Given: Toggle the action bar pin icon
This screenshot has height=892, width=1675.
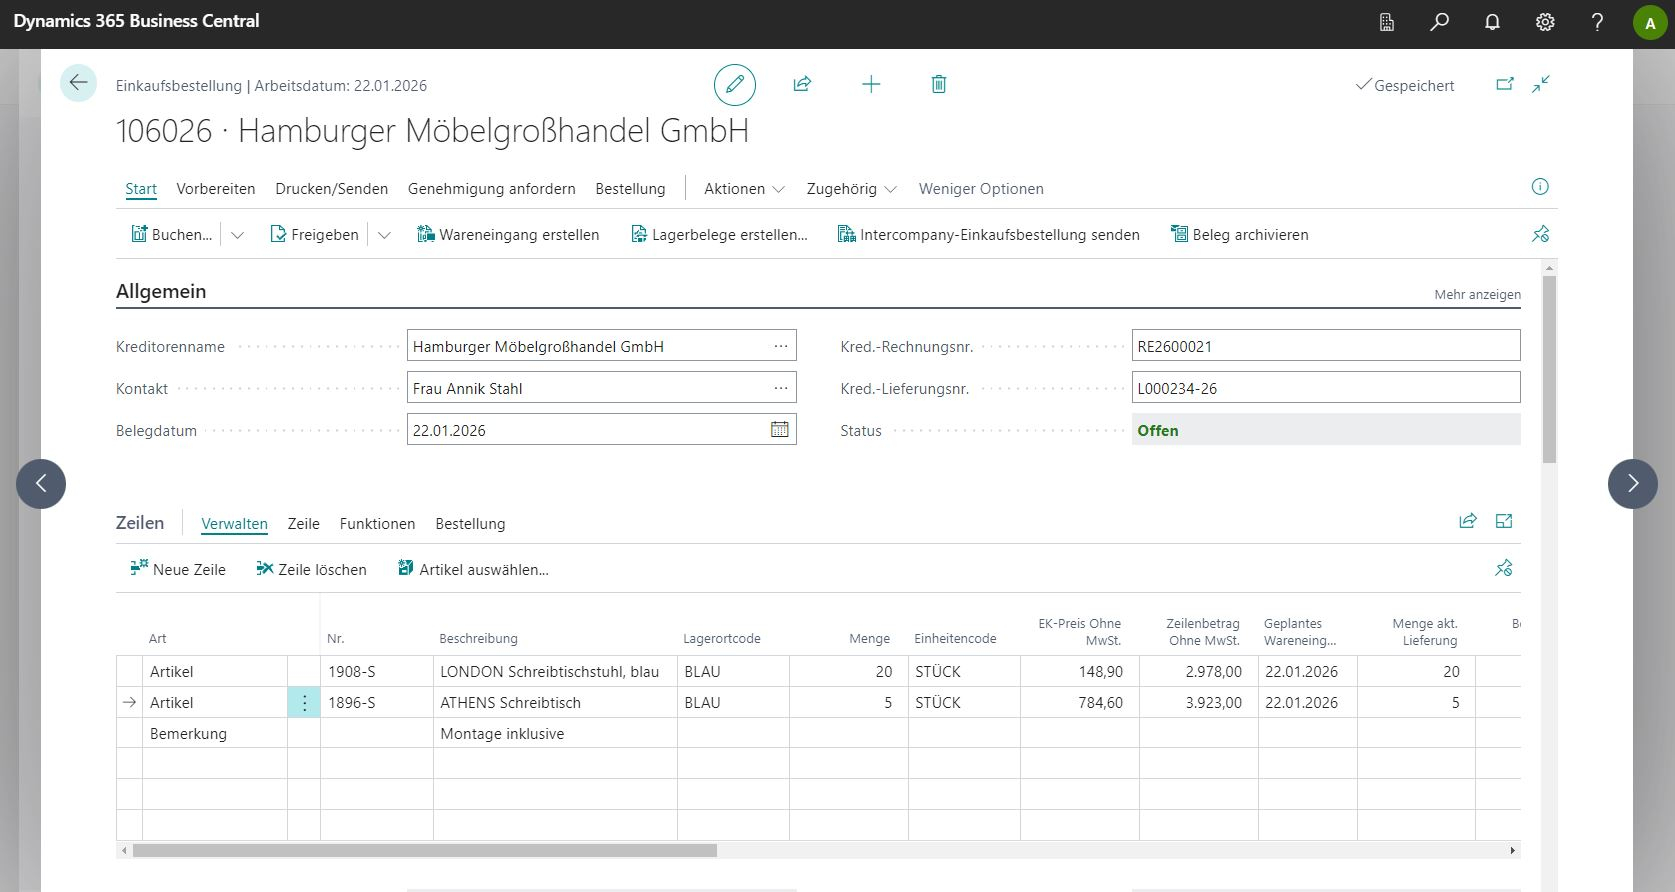Looking at the screenshot, I should point(1540,234).
